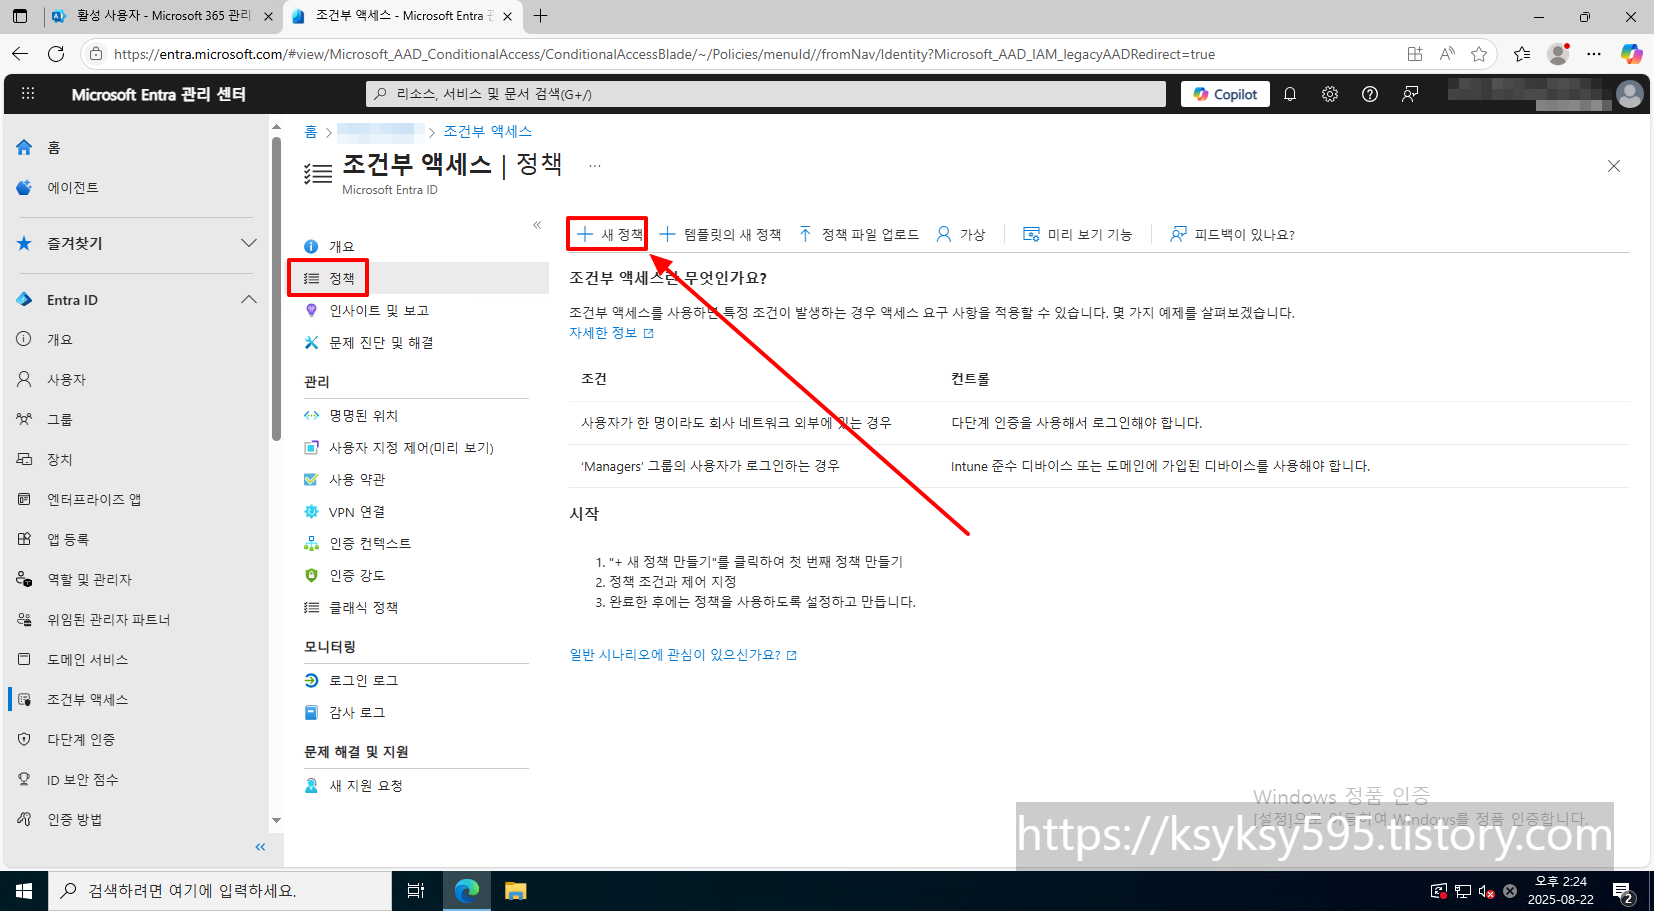Click the resource search field
Screen dimensions: 1654x911
(x=766, y=94)
